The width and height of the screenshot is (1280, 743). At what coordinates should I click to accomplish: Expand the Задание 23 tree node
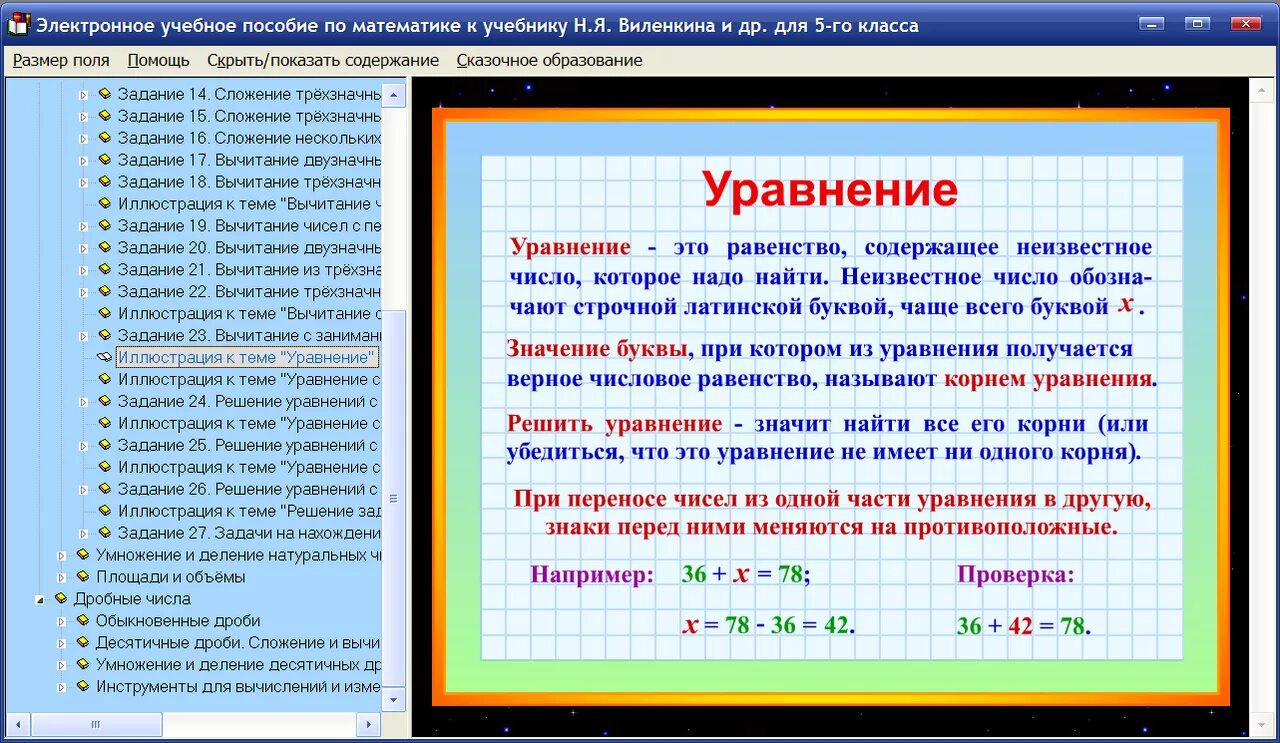point(84,336)
